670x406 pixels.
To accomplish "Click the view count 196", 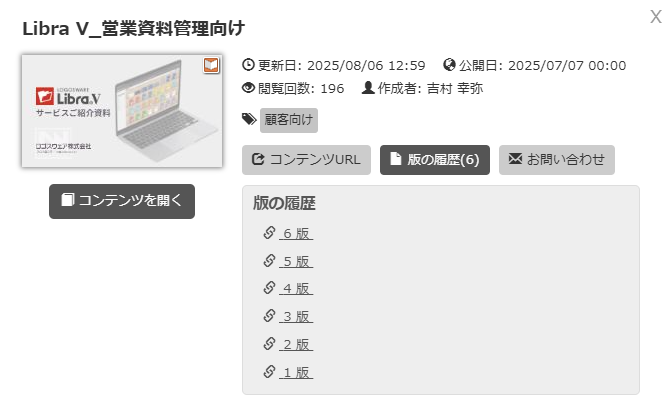I will (332, 89).
